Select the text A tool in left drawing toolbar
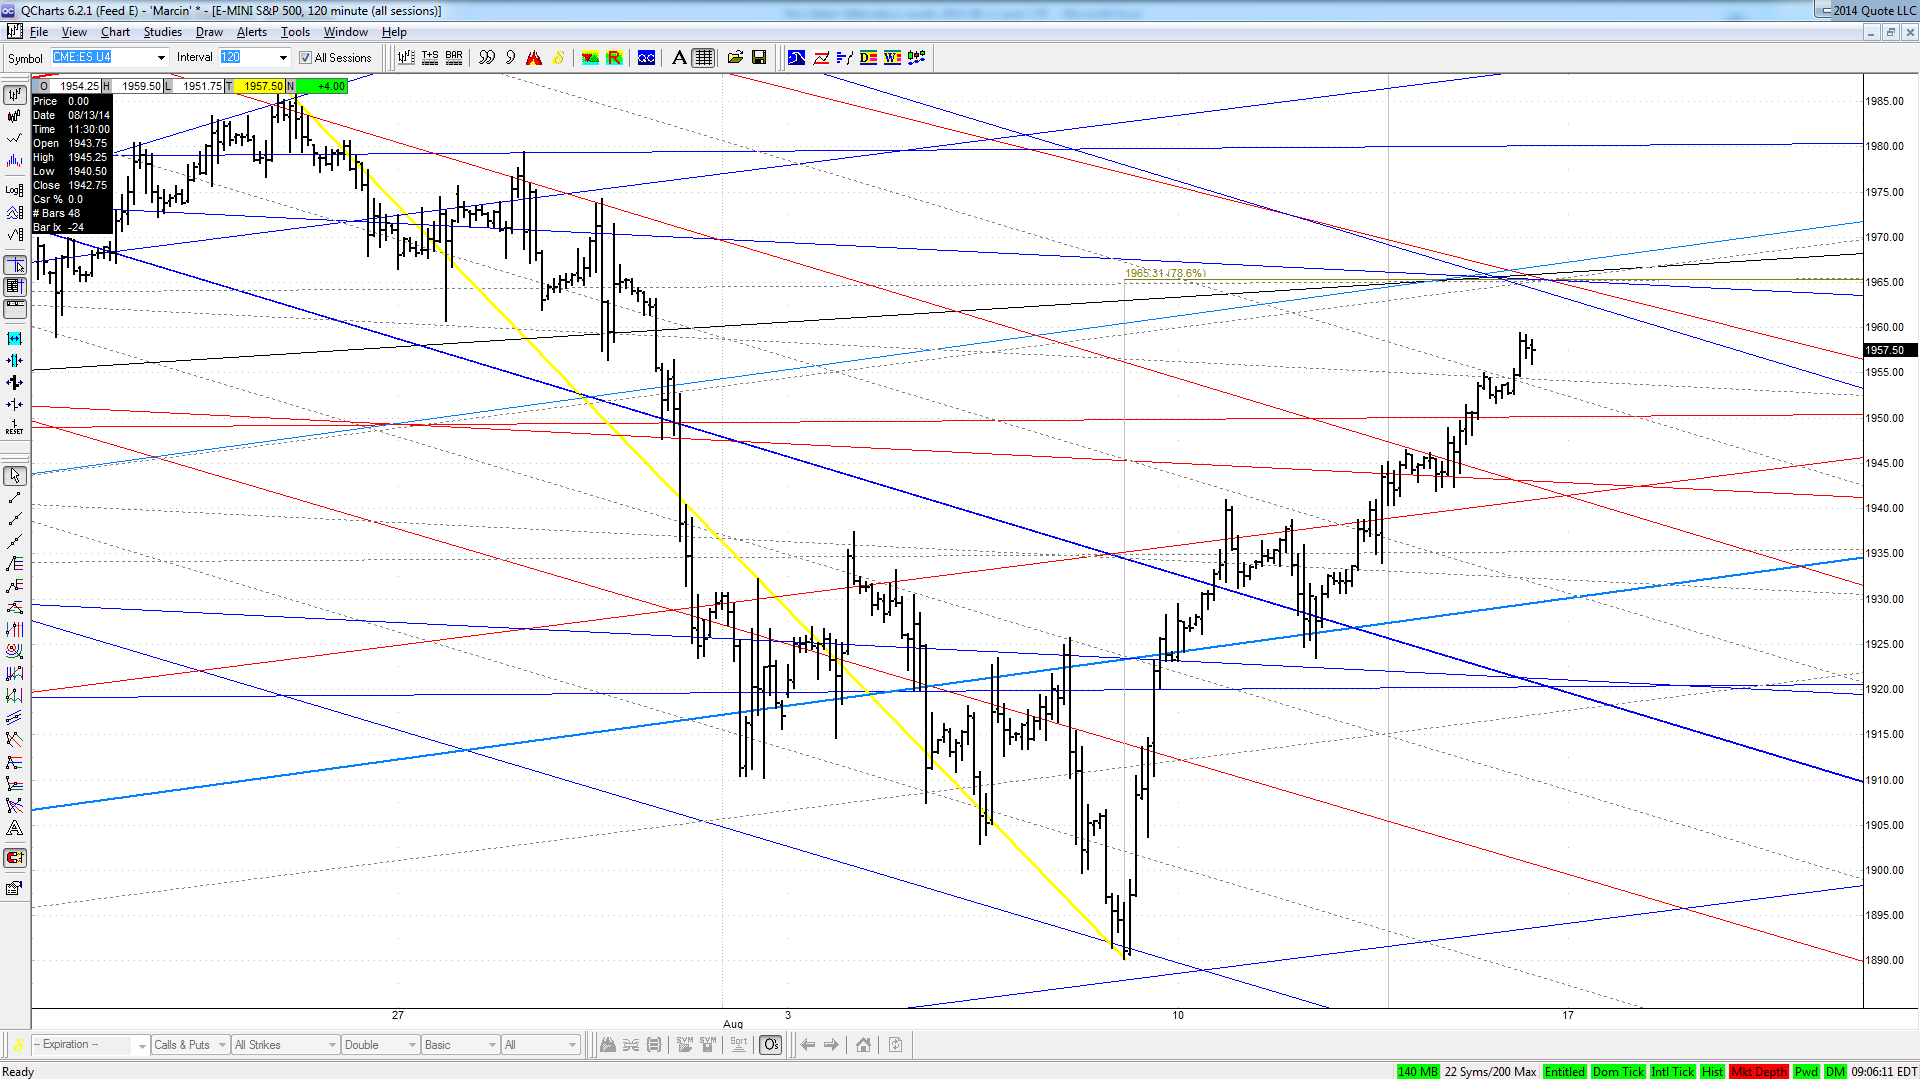Screen dimensions: 1920x1080 [x=15, y=828]
